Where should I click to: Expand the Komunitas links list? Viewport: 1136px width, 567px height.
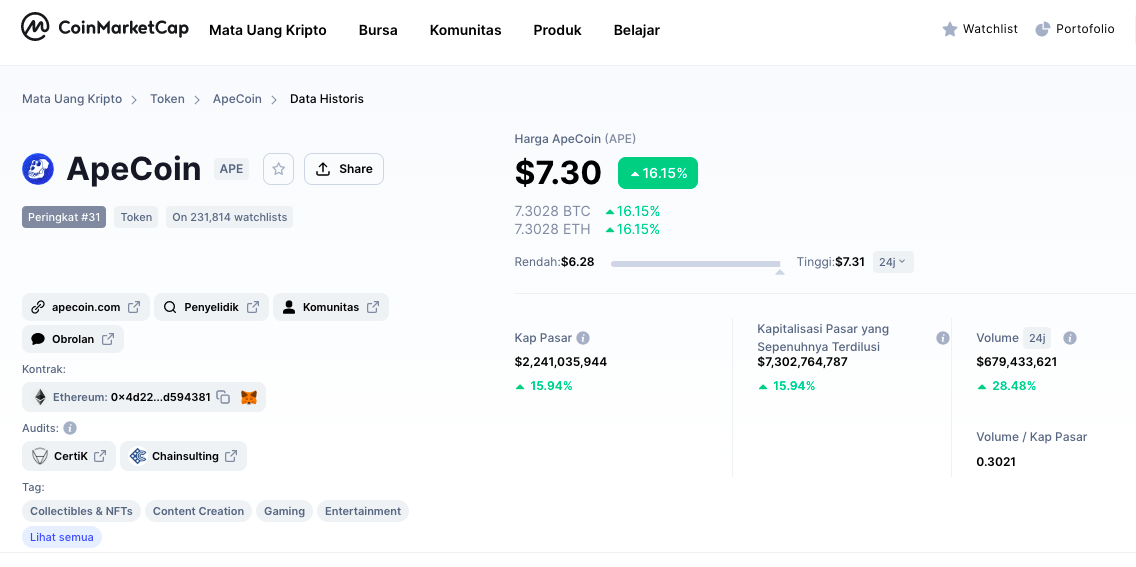click(330, 307)
